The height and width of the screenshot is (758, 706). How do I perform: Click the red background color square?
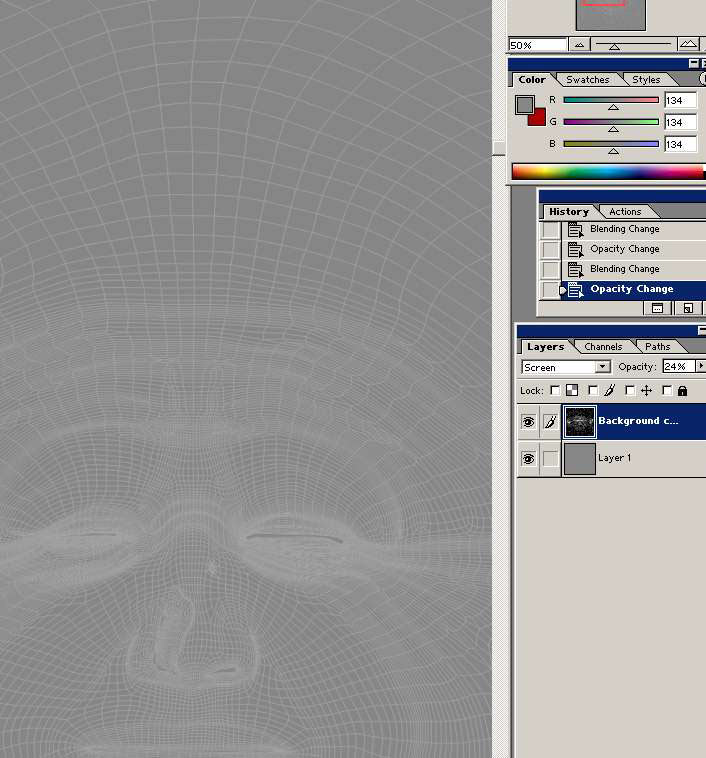(539, 118)
